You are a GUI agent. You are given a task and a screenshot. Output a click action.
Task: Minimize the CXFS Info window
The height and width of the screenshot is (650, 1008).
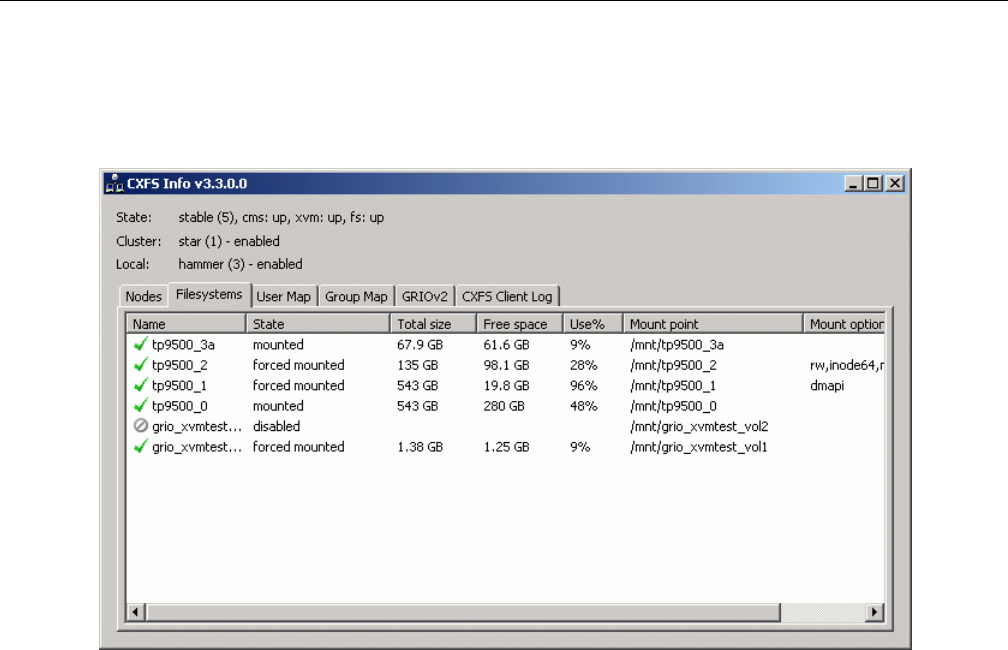click(853, 183)
